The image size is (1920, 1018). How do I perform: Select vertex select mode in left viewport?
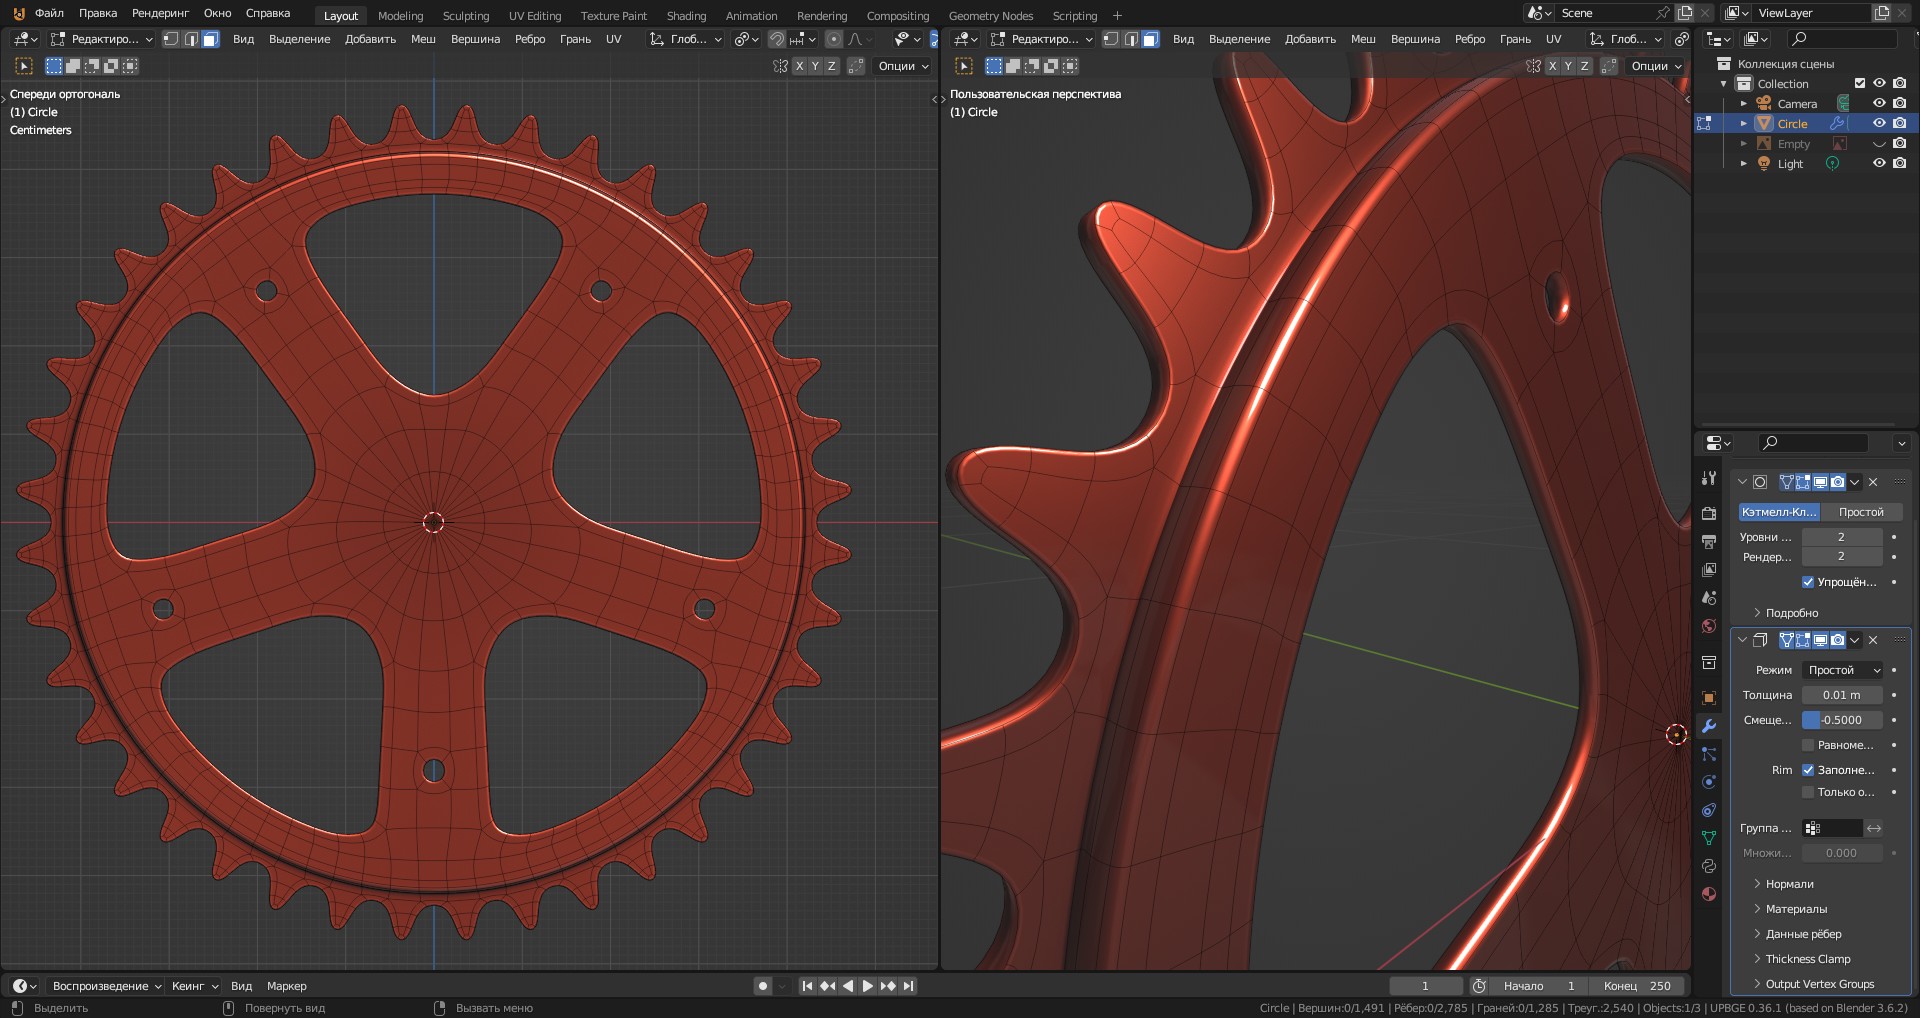pyautogui.click(x=171, y=39)
